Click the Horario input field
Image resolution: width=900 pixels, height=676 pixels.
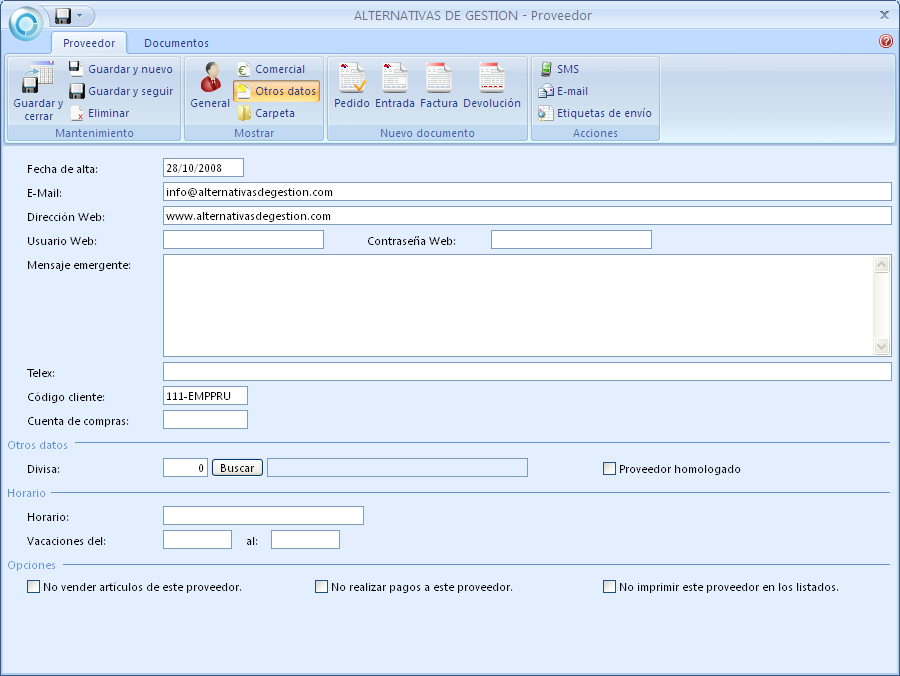(x=263, y=516)
